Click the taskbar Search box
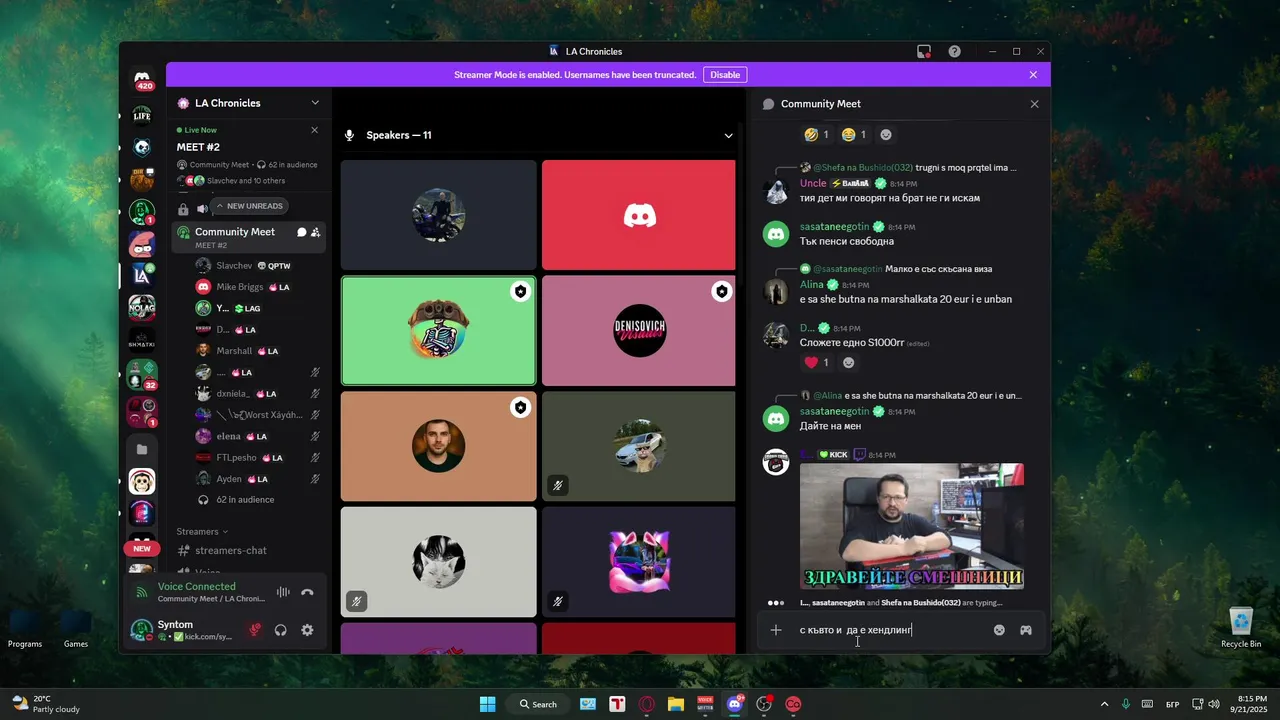Viewport: 1280px width, 720px height. click(x=537, y=704)
